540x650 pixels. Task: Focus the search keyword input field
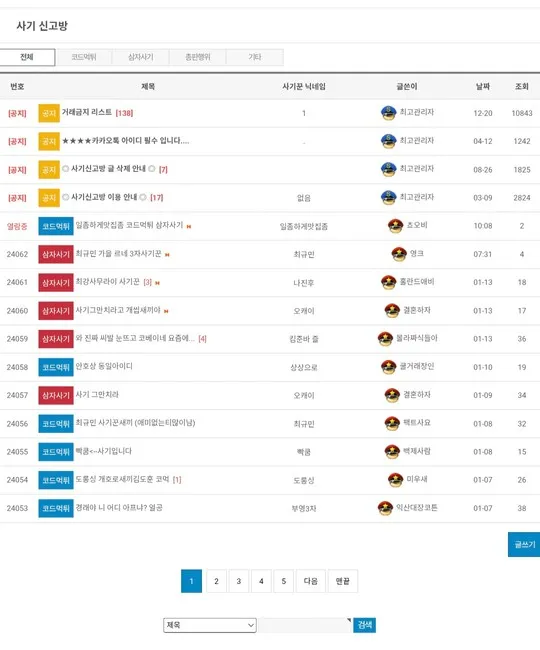click(305, 625)
